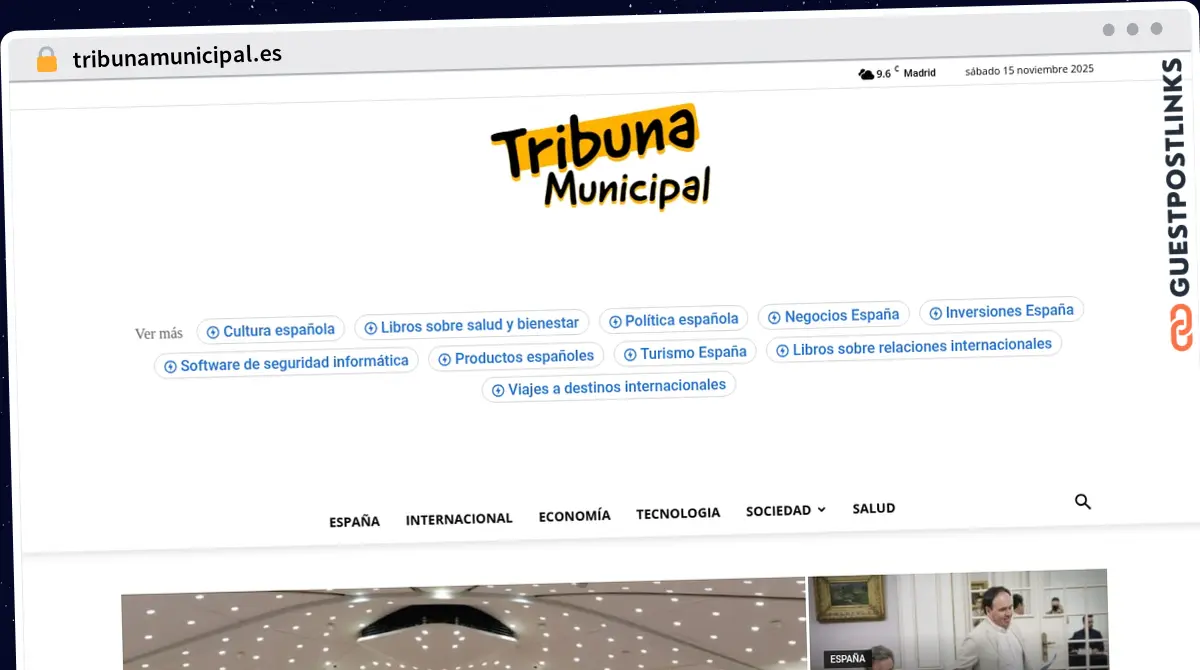Click the date sábado 15 noviembre 2025
The width and height of the screenshot is (1200, 670).
[x=1029, y=70]
